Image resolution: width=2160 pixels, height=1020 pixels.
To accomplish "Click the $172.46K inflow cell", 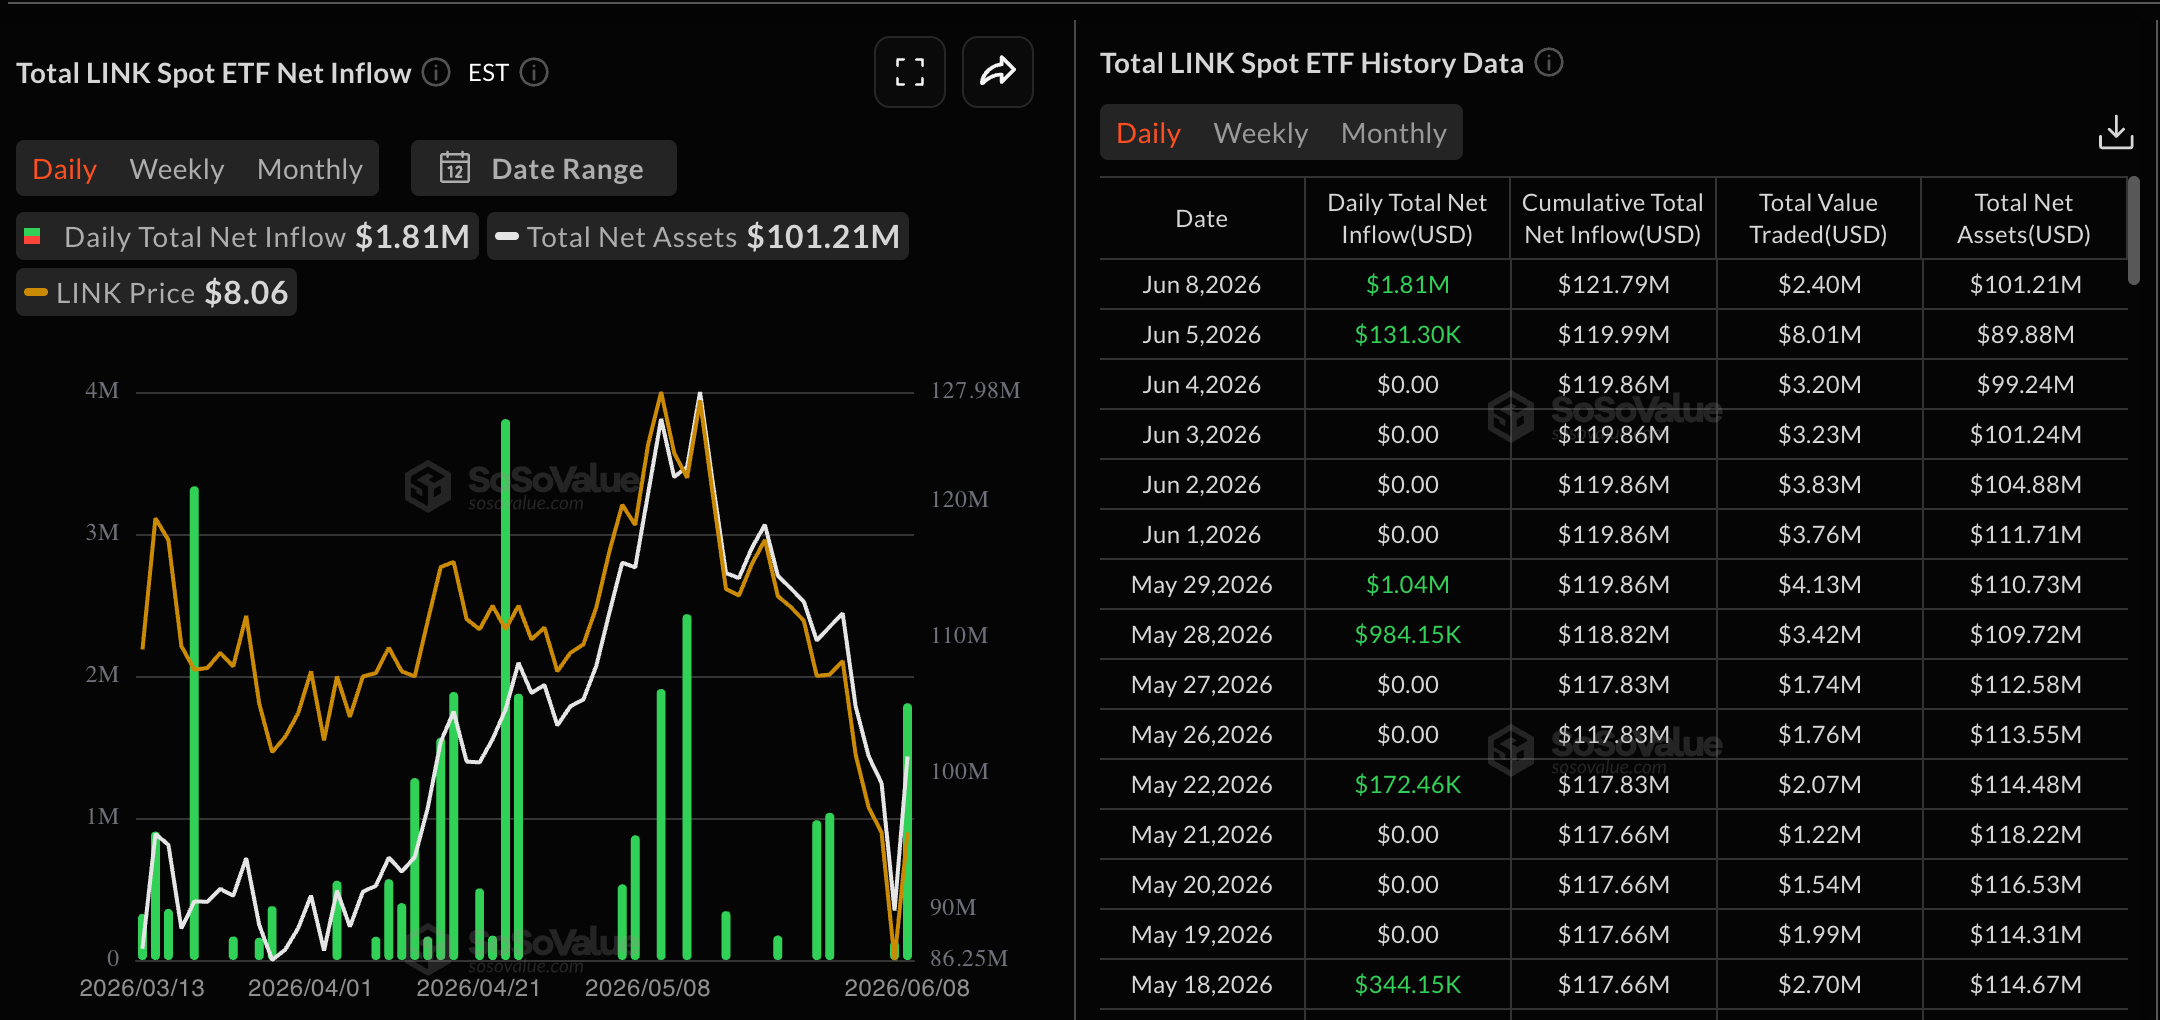I will click(x=1408, y=784).
